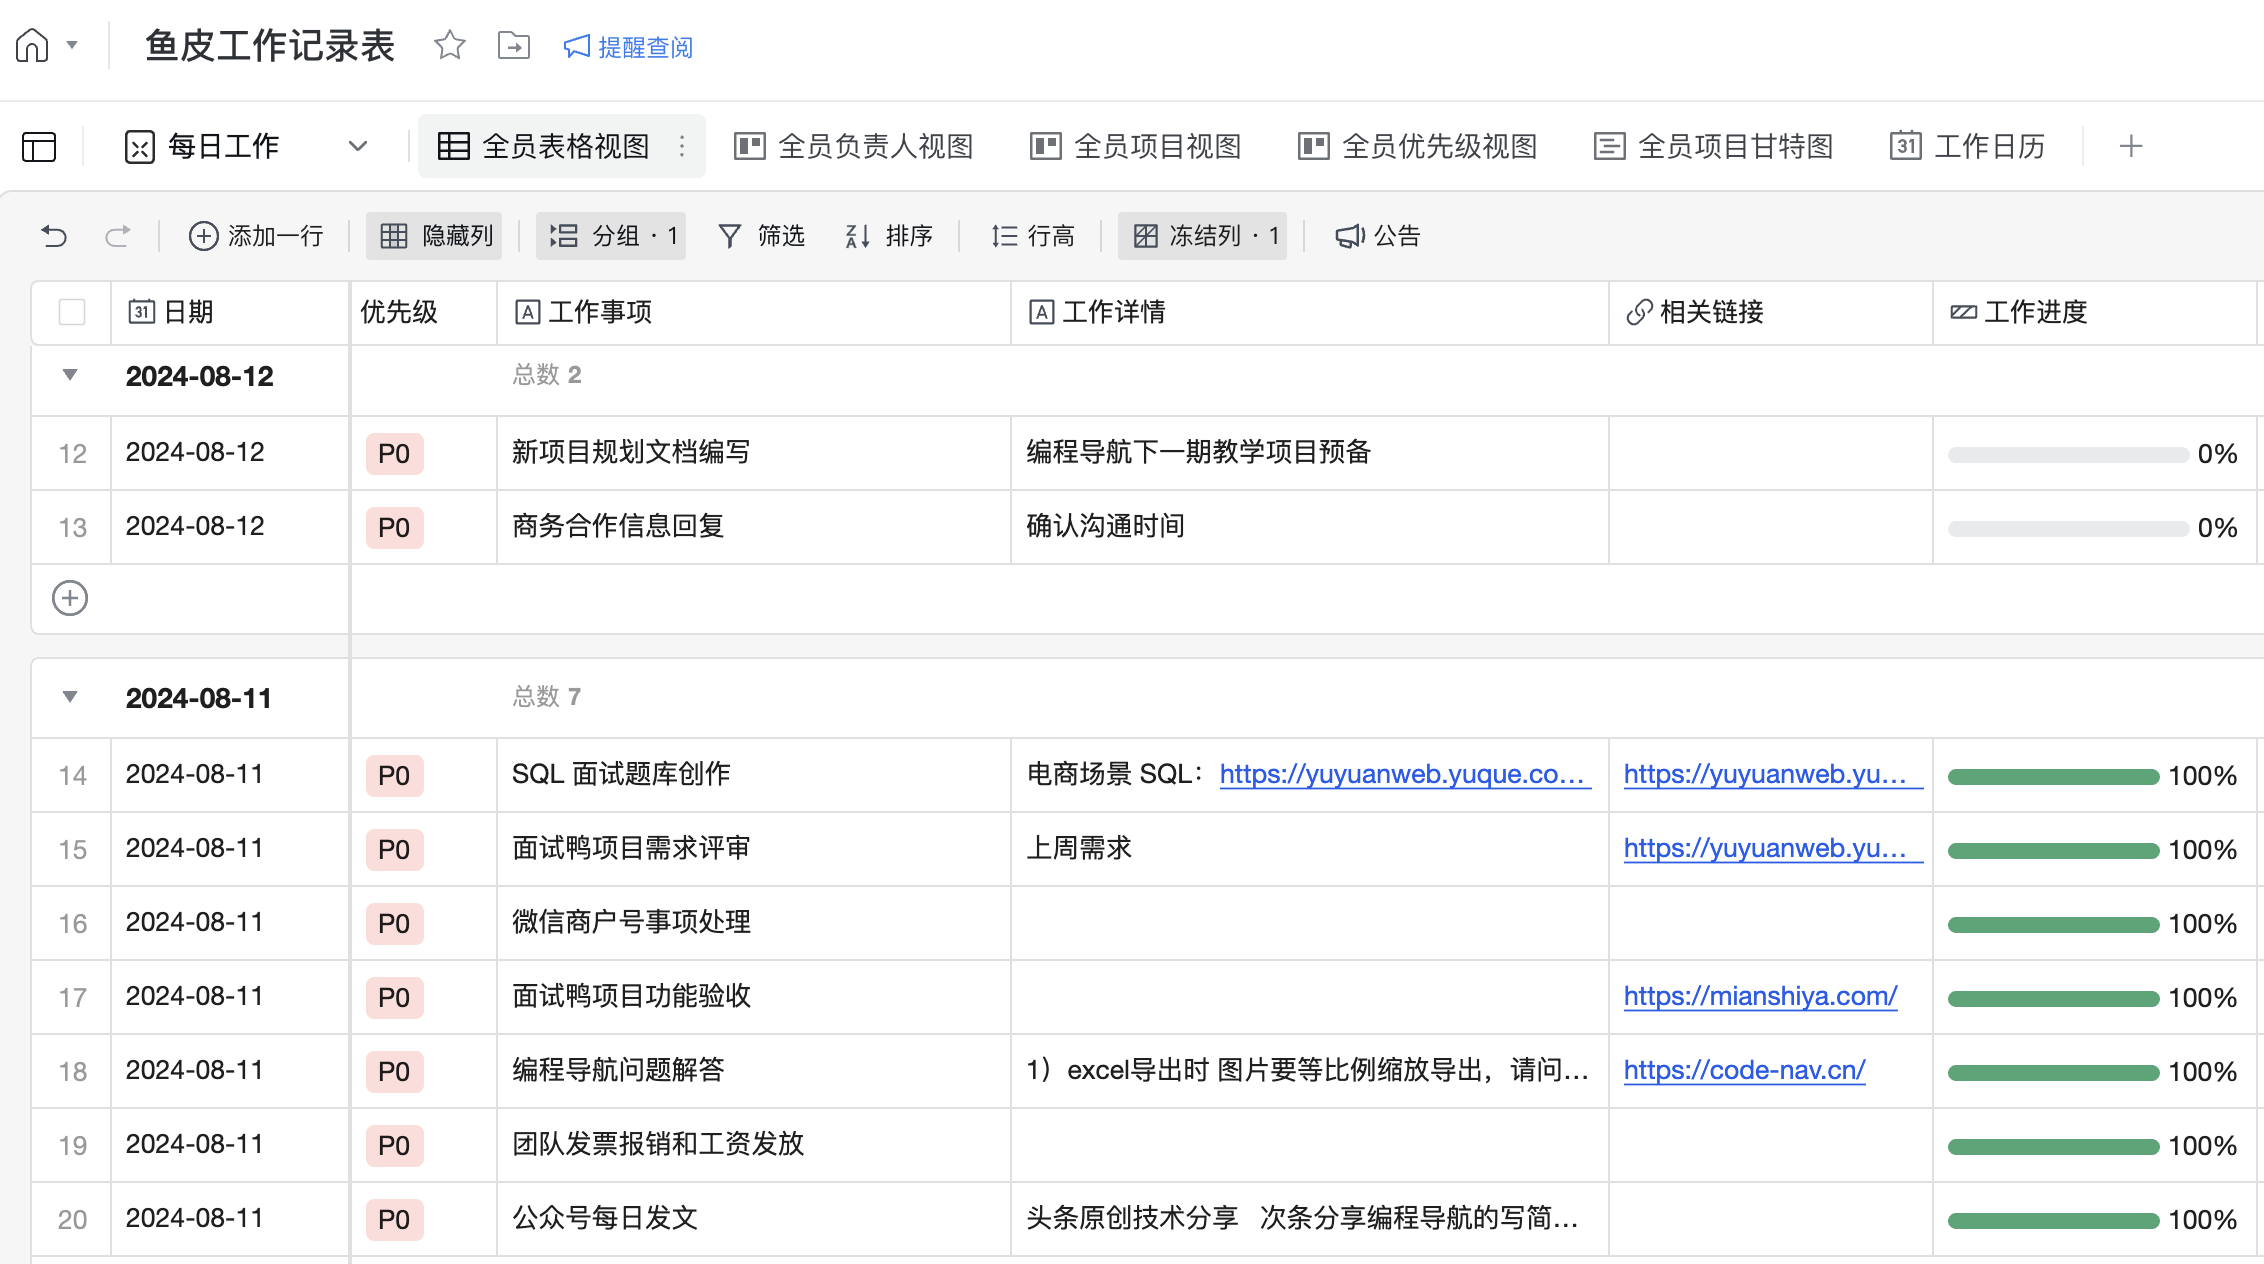Image resolution: width=2264 pixels, height=1264 pixels.
Task: Switch to 全员项目视图 tab
Action: pyautogui.click(x=1136, y=147)
